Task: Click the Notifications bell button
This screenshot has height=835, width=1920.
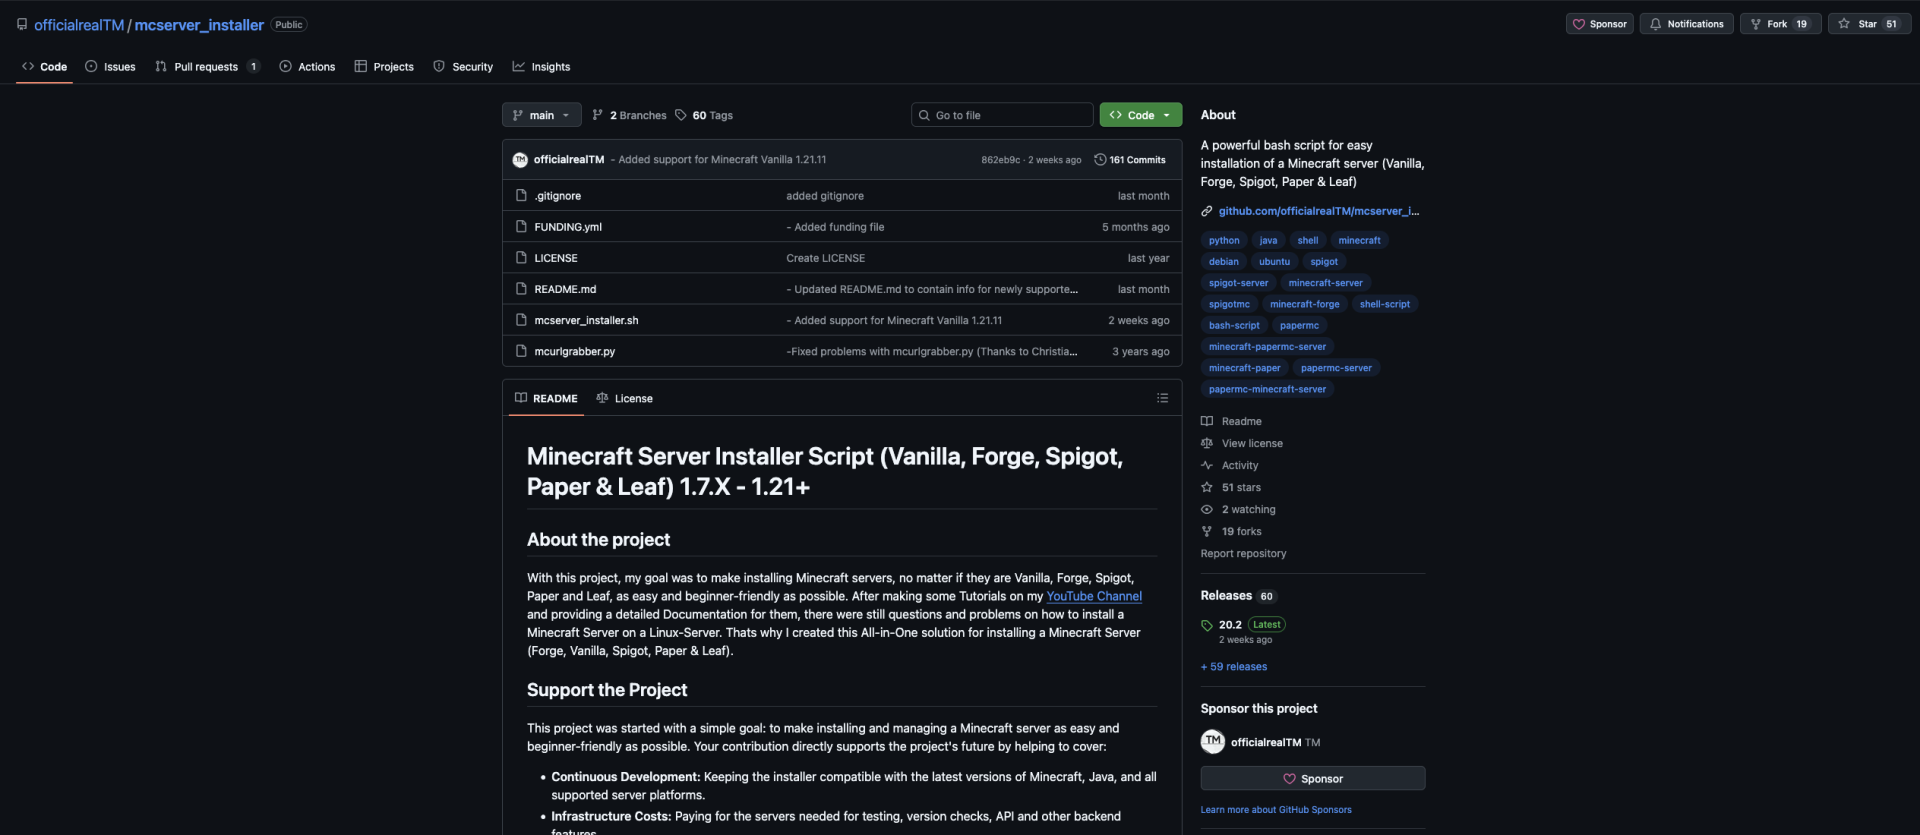Action: pyautogui.click(x=1686, y=24)
